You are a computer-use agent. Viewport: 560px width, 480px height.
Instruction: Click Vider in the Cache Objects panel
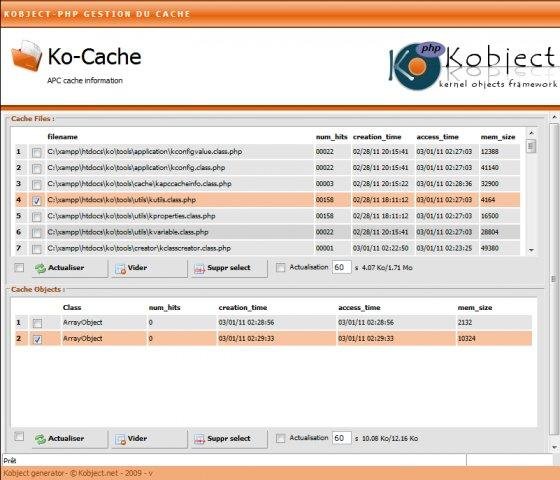tap(149, 439)
